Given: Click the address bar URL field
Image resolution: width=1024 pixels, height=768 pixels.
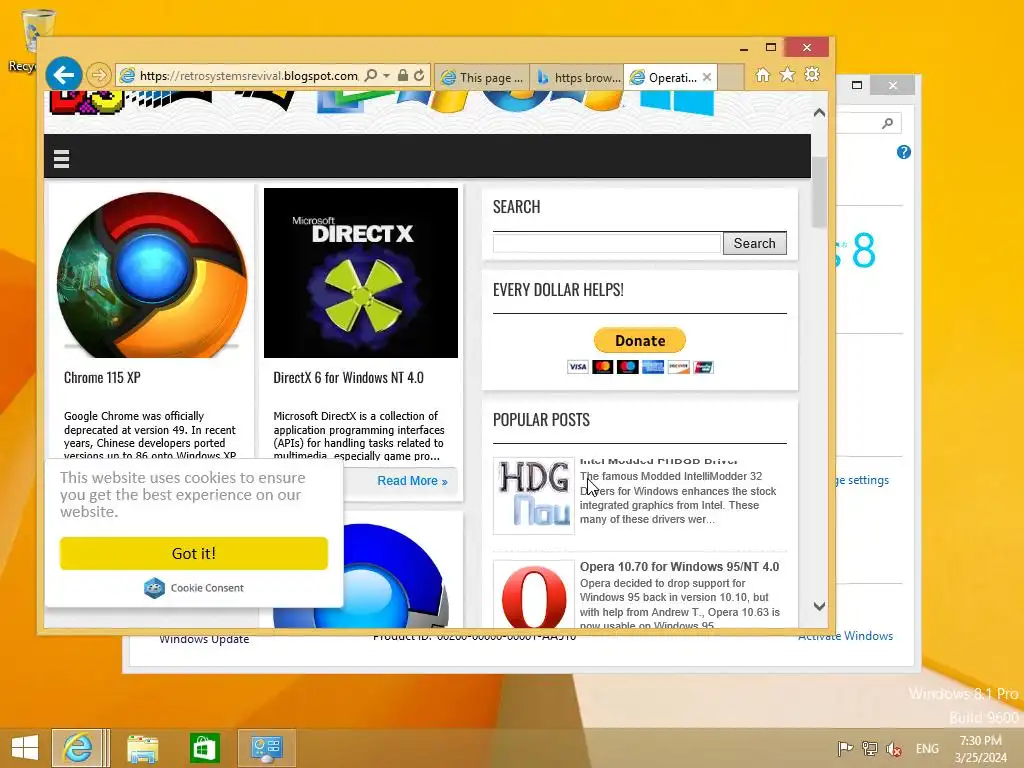Looking at the screenshot, I should click(248, 76).
